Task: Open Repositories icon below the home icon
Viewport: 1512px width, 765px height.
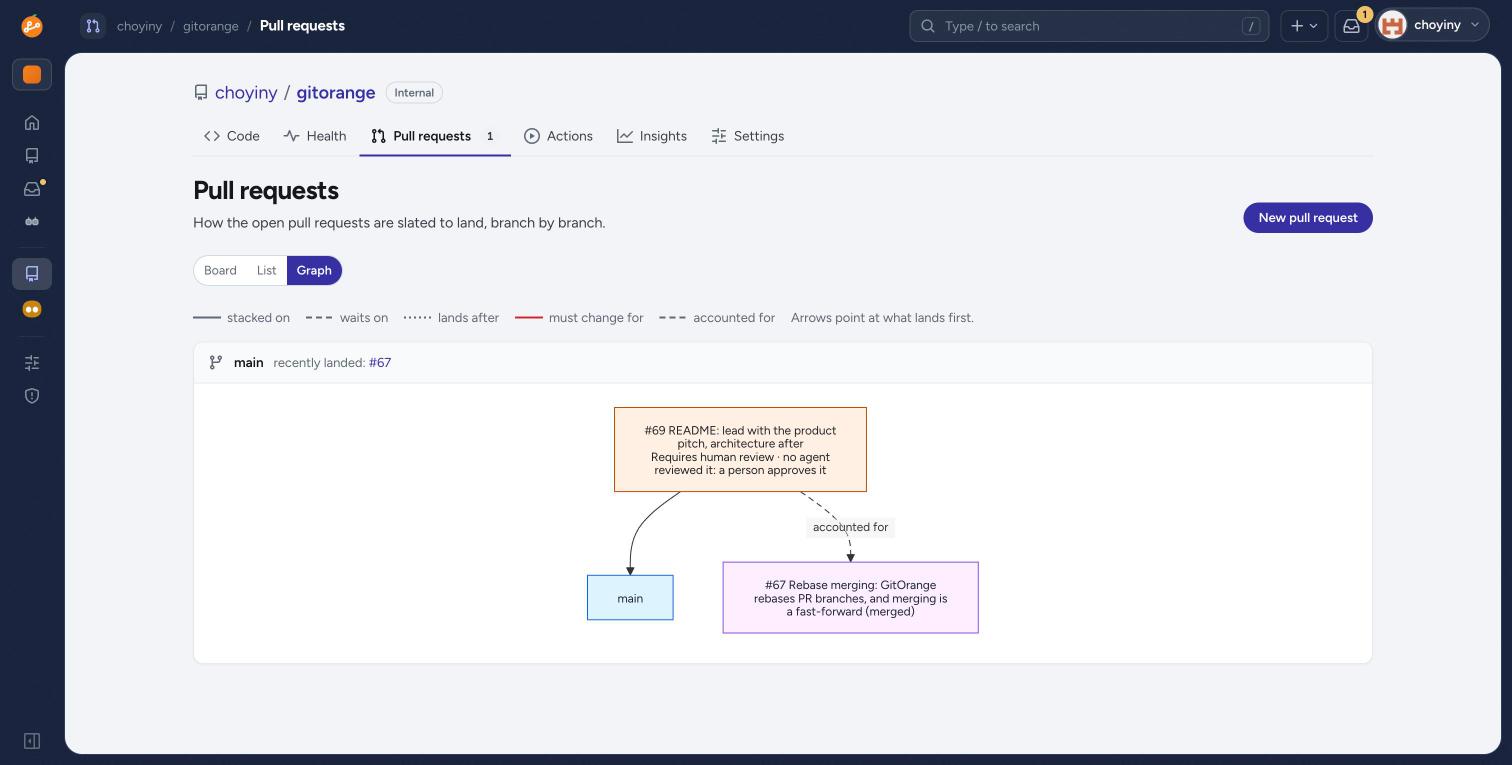Action: (x=32, y=156)
